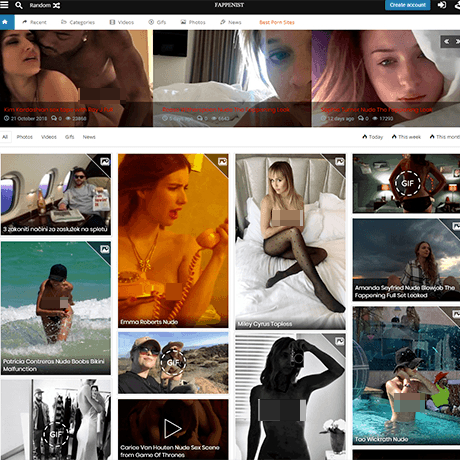Click the login arrow icon
The image size is (460, 460).
(x=442, y=5)
